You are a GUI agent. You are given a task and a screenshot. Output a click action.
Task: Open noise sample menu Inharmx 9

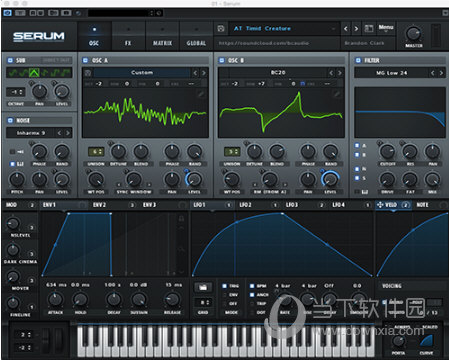[x=31, y=133]
